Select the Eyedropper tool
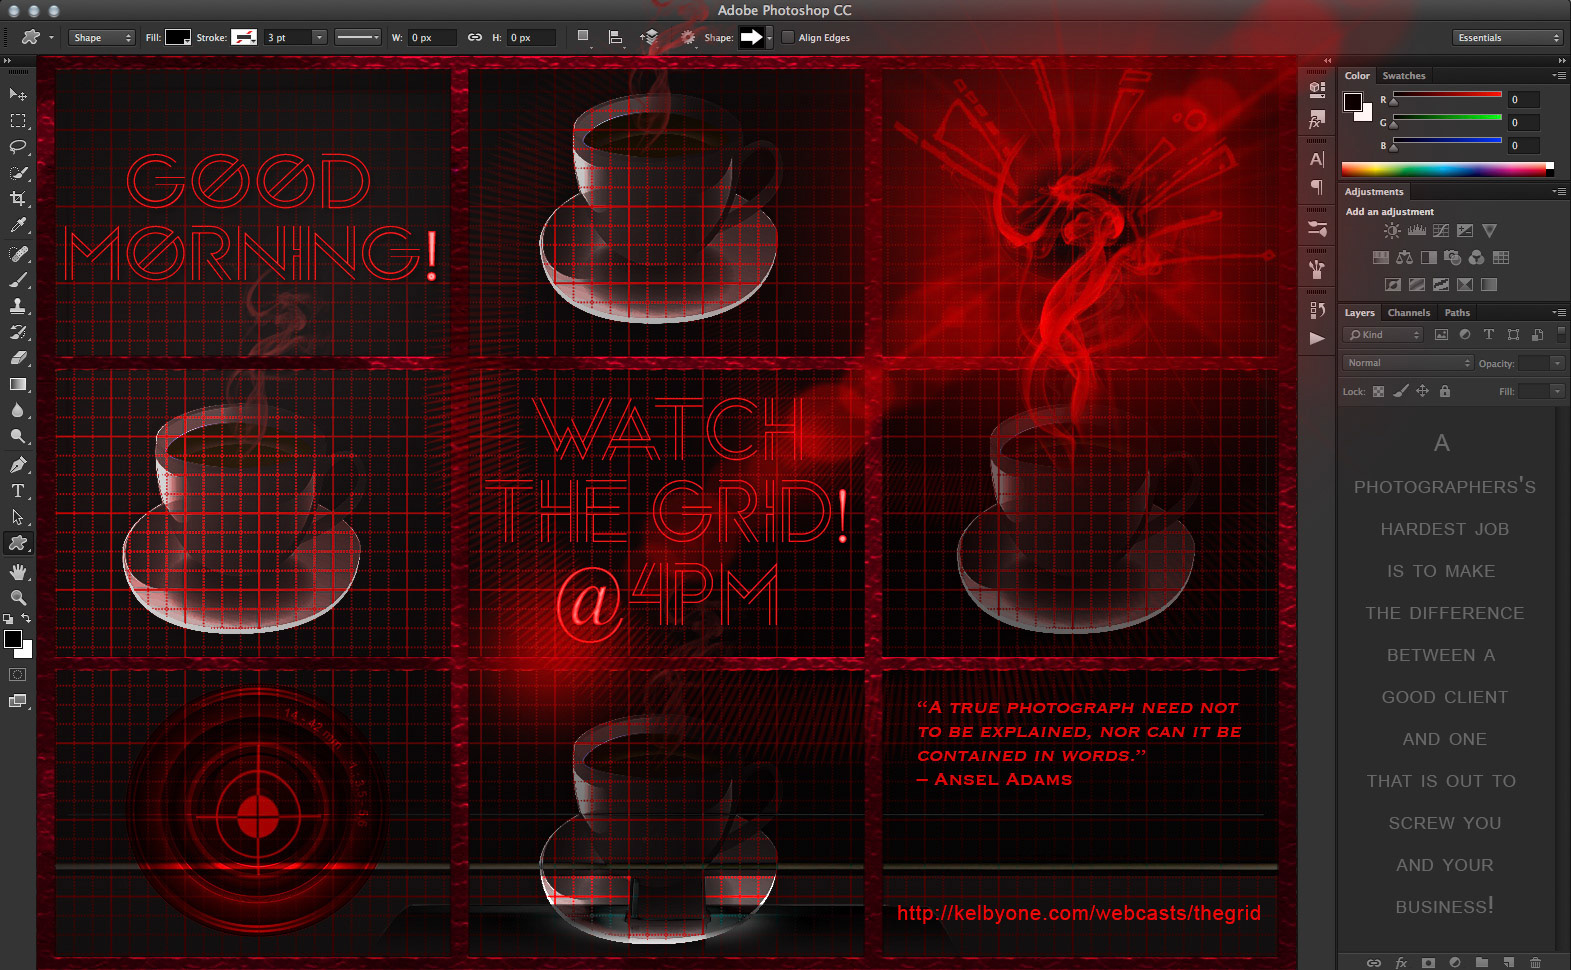The image size is (1571, 970). 18,226
